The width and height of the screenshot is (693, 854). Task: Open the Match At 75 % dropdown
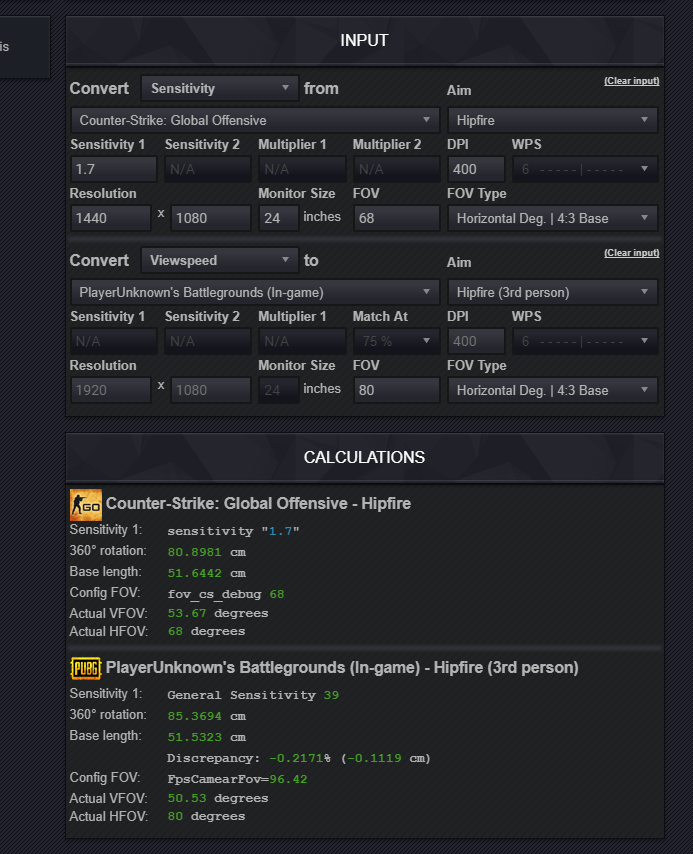click(397, 341)
